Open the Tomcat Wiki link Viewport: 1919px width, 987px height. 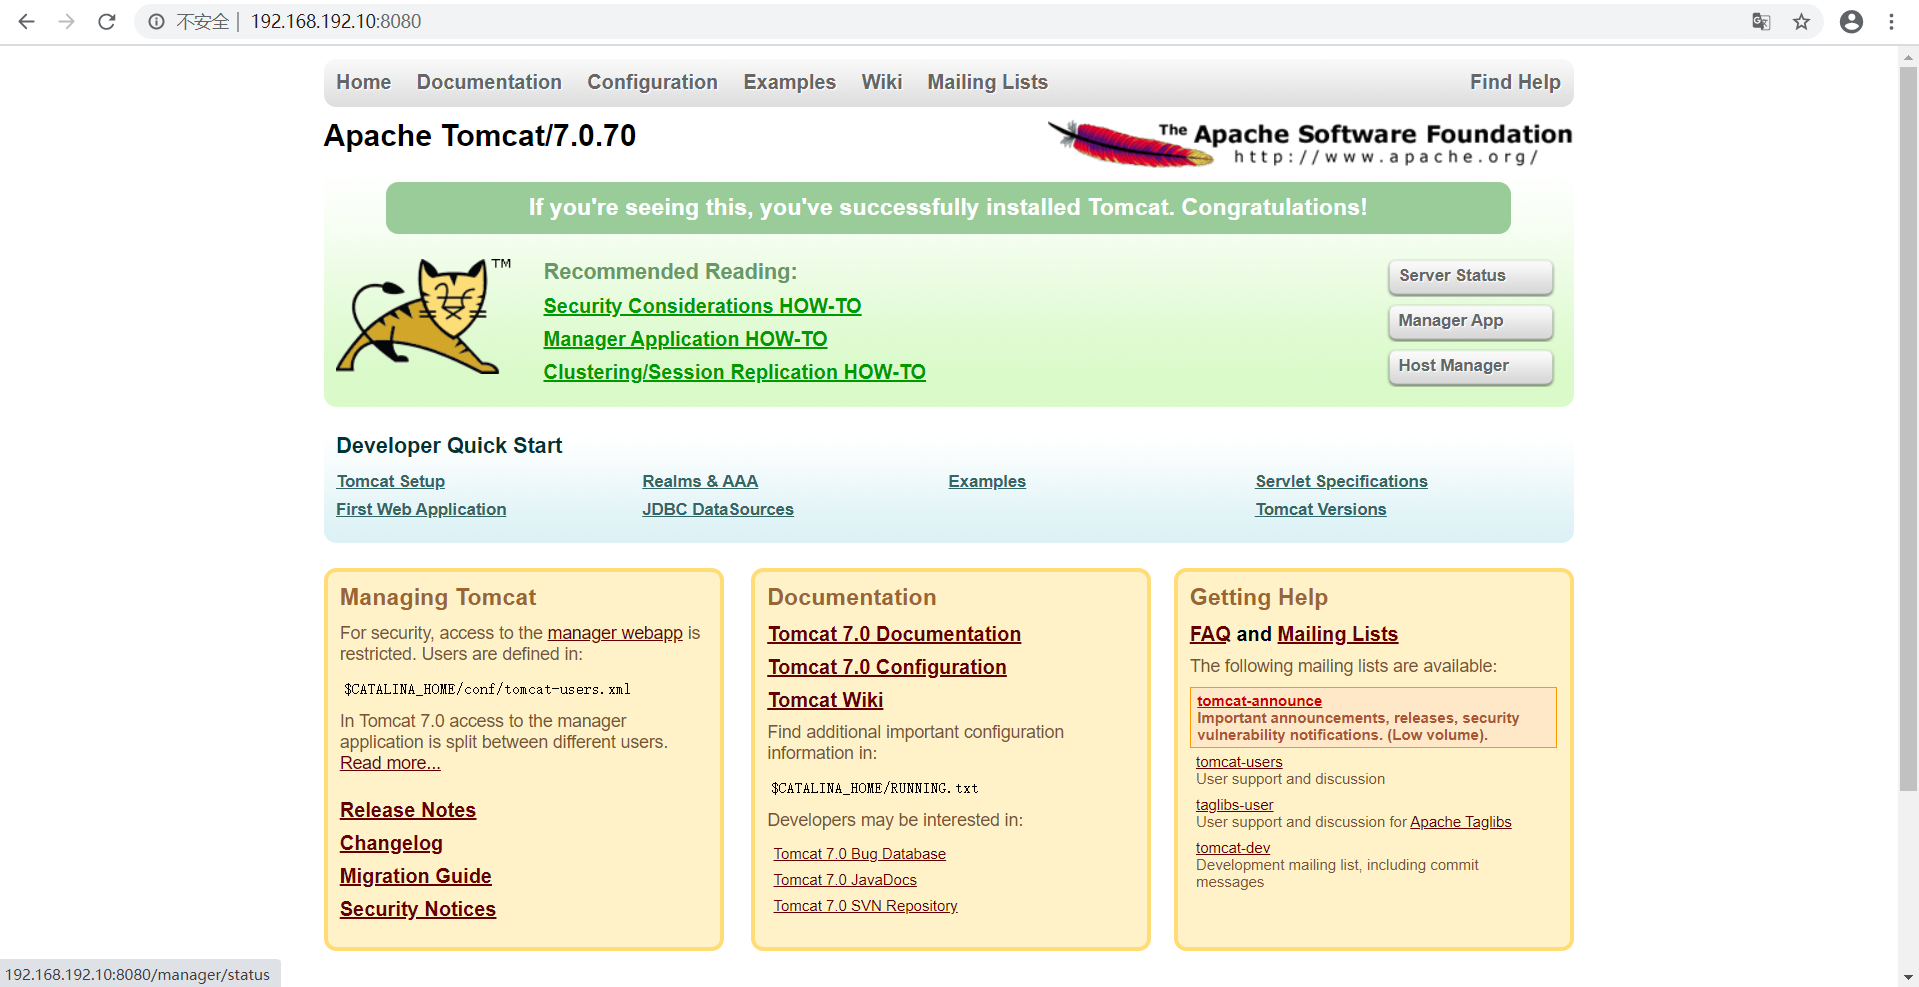click(x=825, y=700)
